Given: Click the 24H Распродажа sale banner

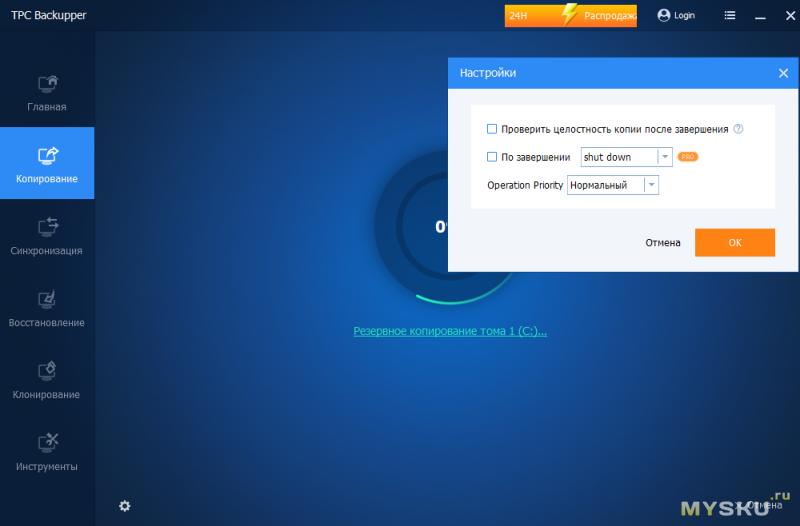Looking at the screenshot, I should click(x=570, y=16).
